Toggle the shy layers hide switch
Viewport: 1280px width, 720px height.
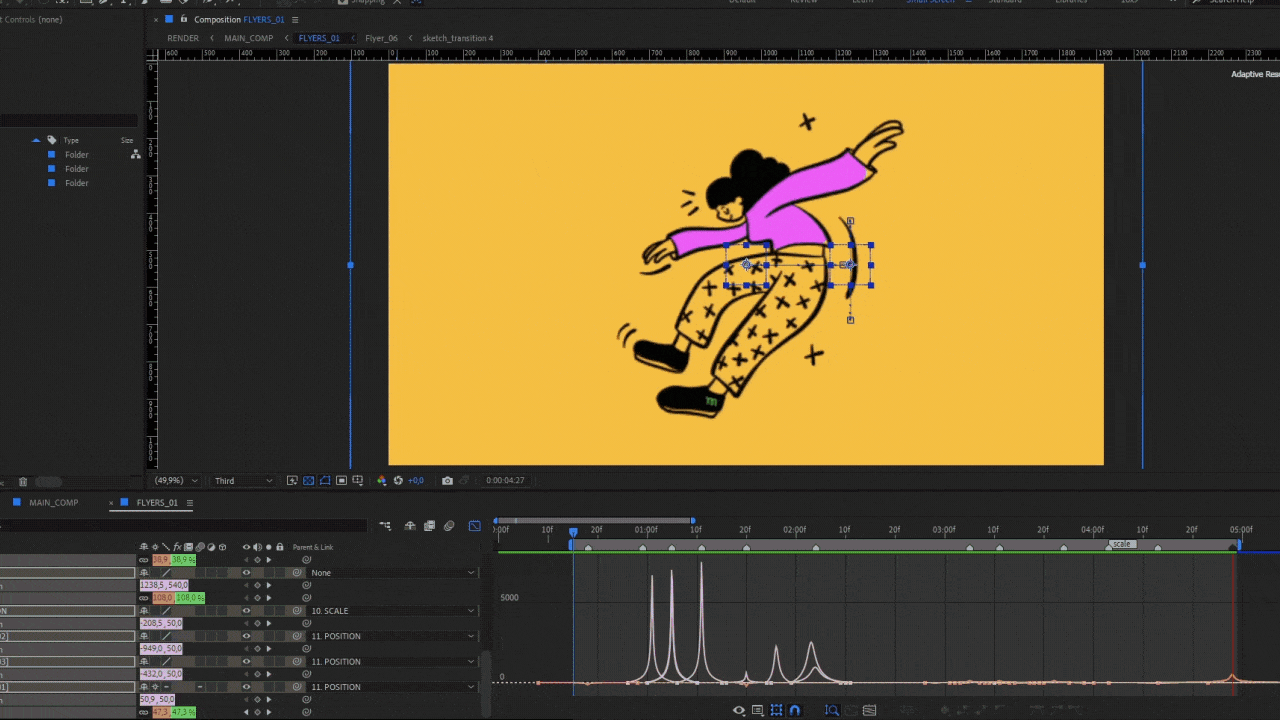pyautogui.click(x=410, y=526)
